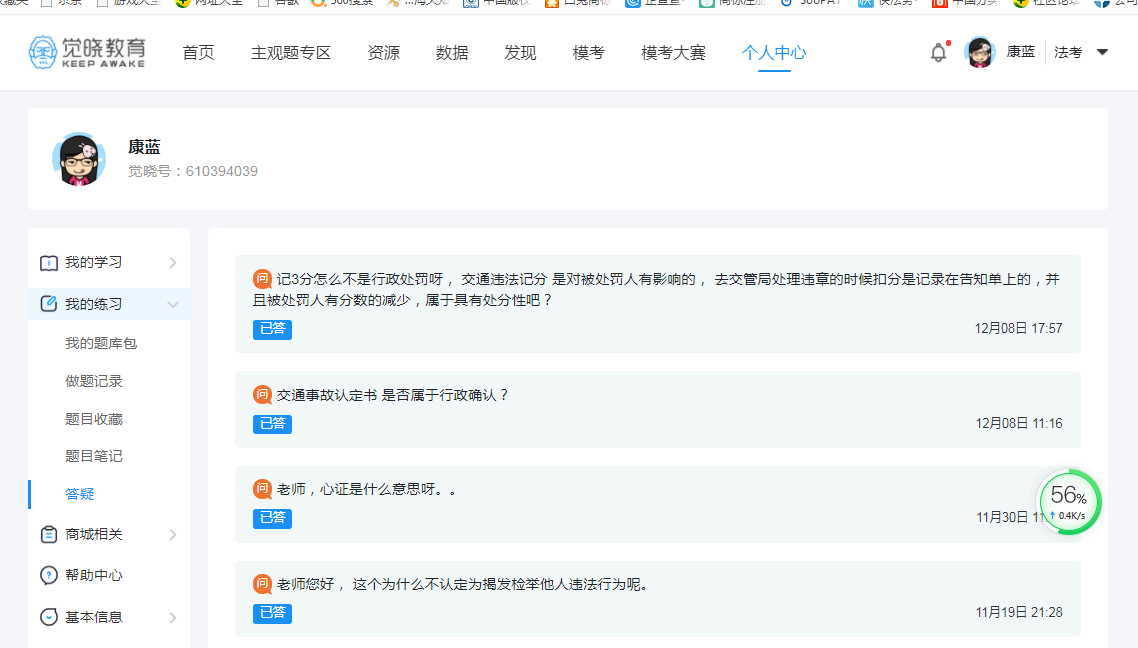Click the 问 icon of the 记3分 question
1138x648 pixels.
pyautogui.click(x=262, y=279)
